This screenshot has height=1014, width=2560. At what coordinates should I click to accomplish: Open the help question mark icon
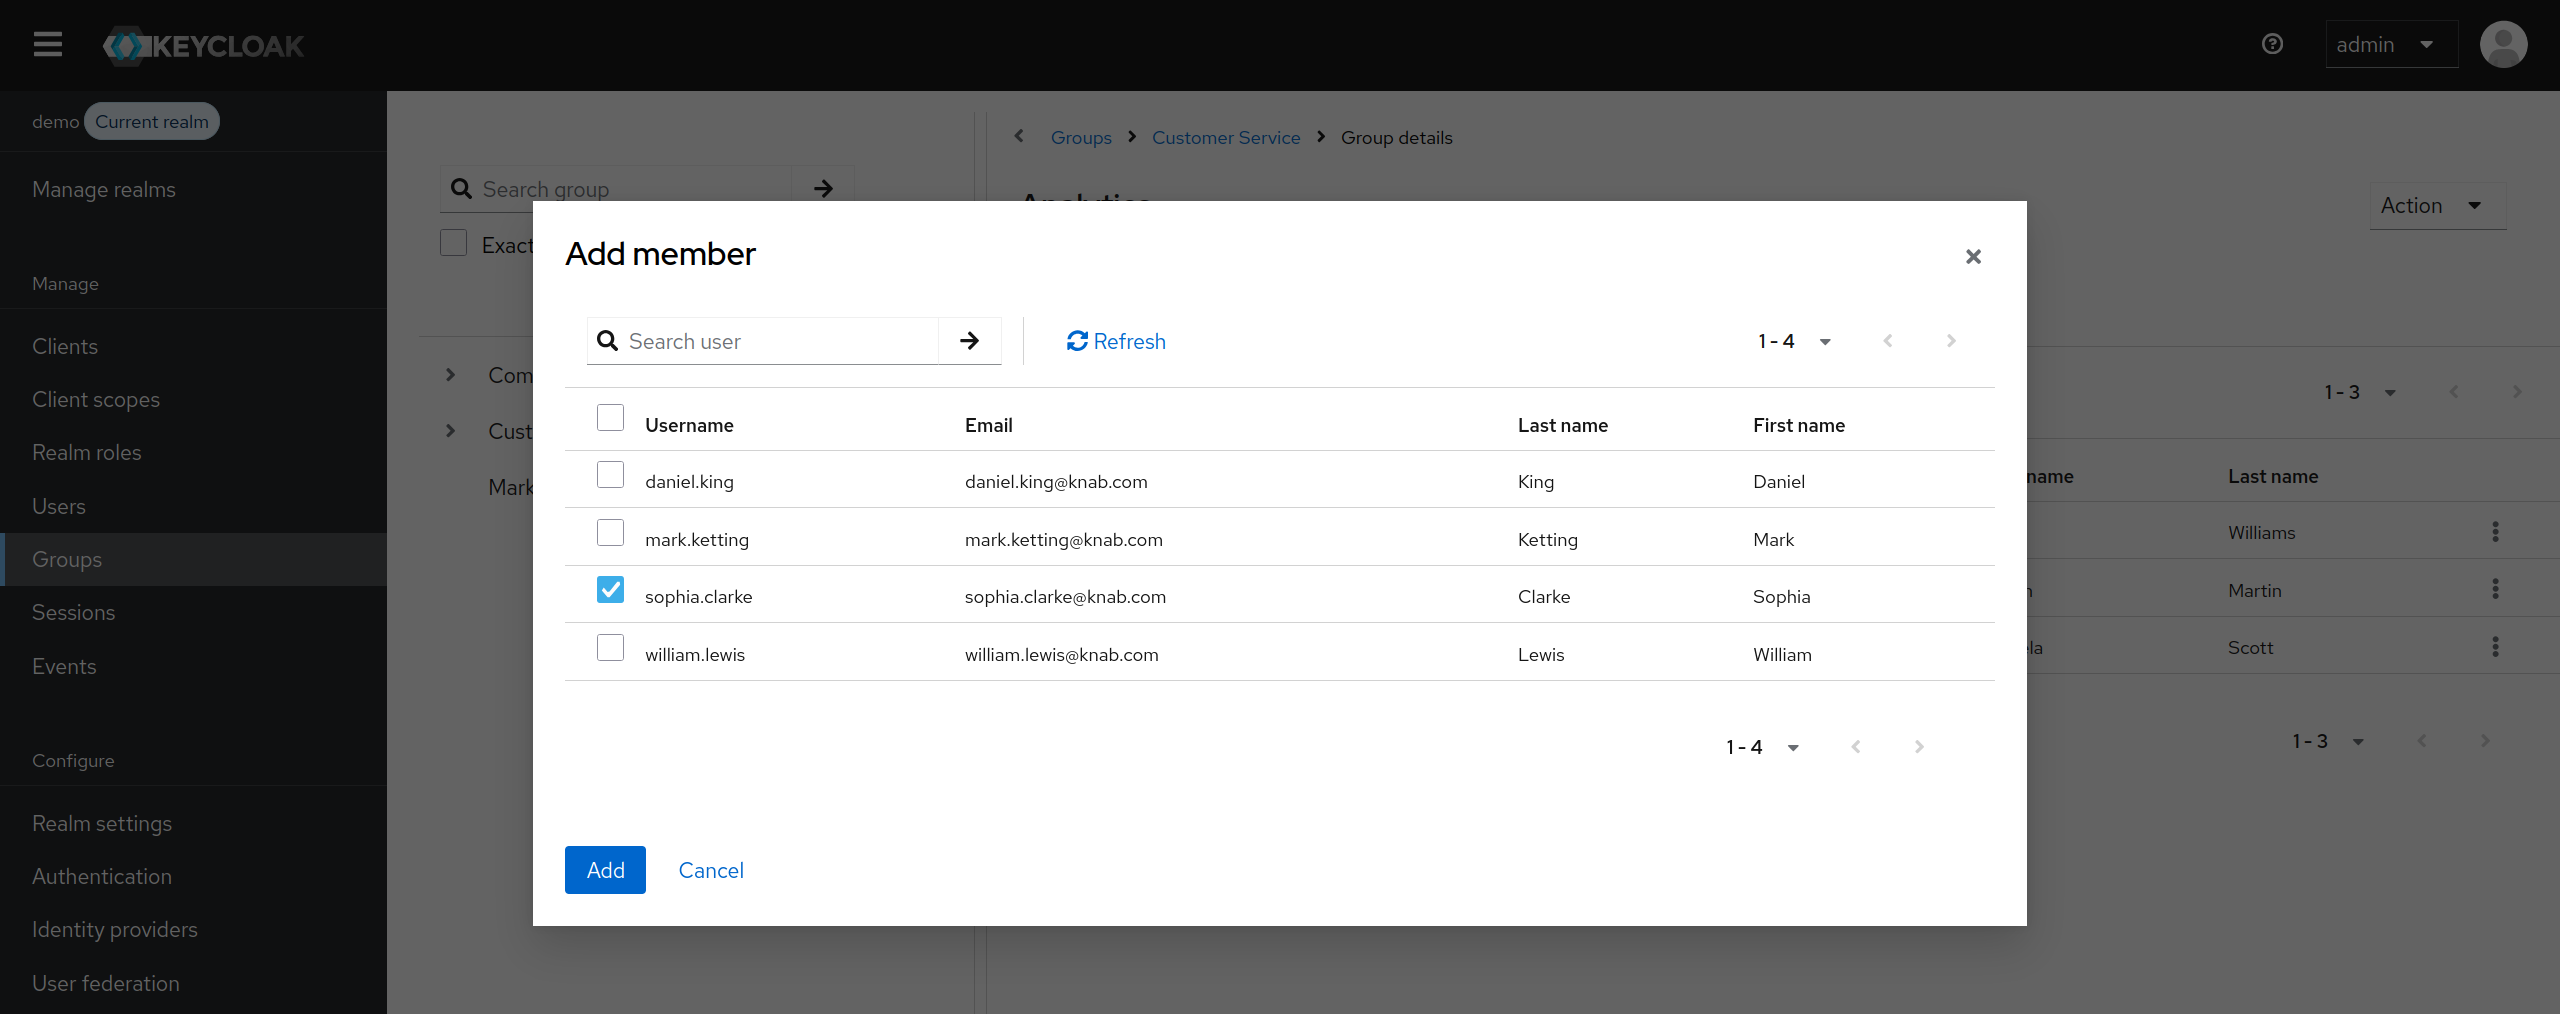(2272, 44)
